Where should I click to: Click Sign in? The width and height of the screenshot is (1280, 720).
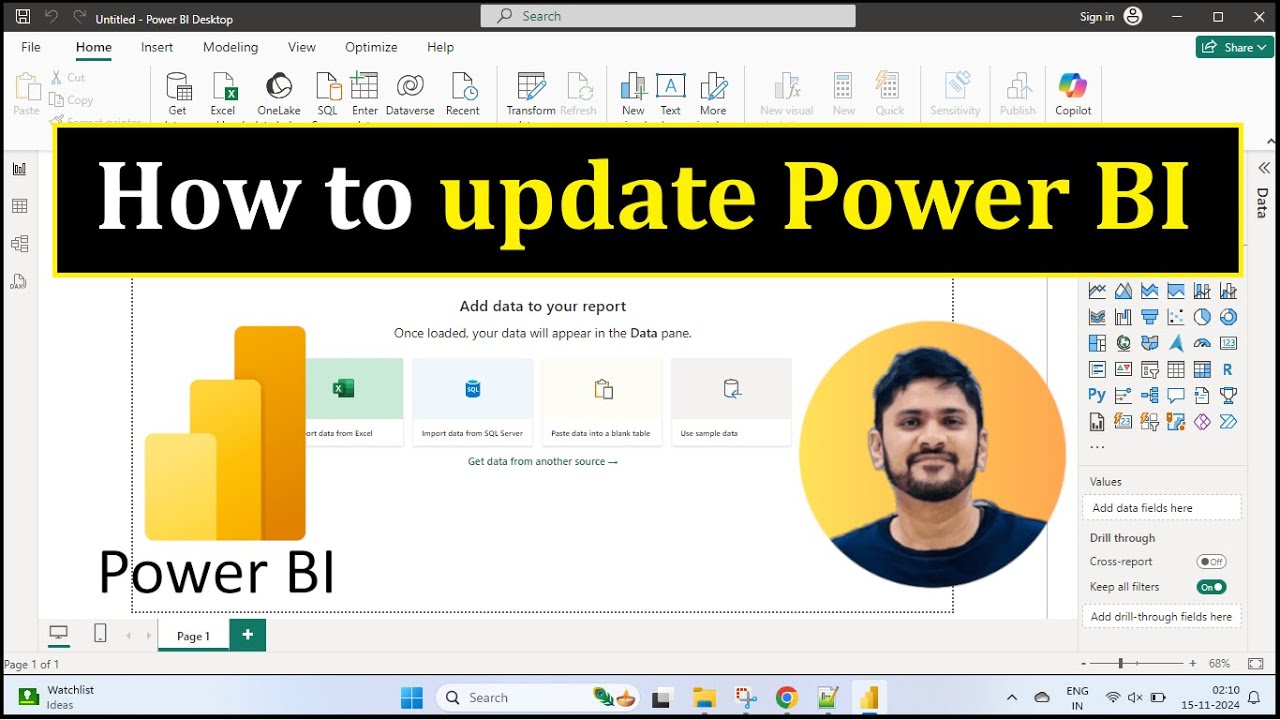pyautogui.click(x=1097, y=17)
